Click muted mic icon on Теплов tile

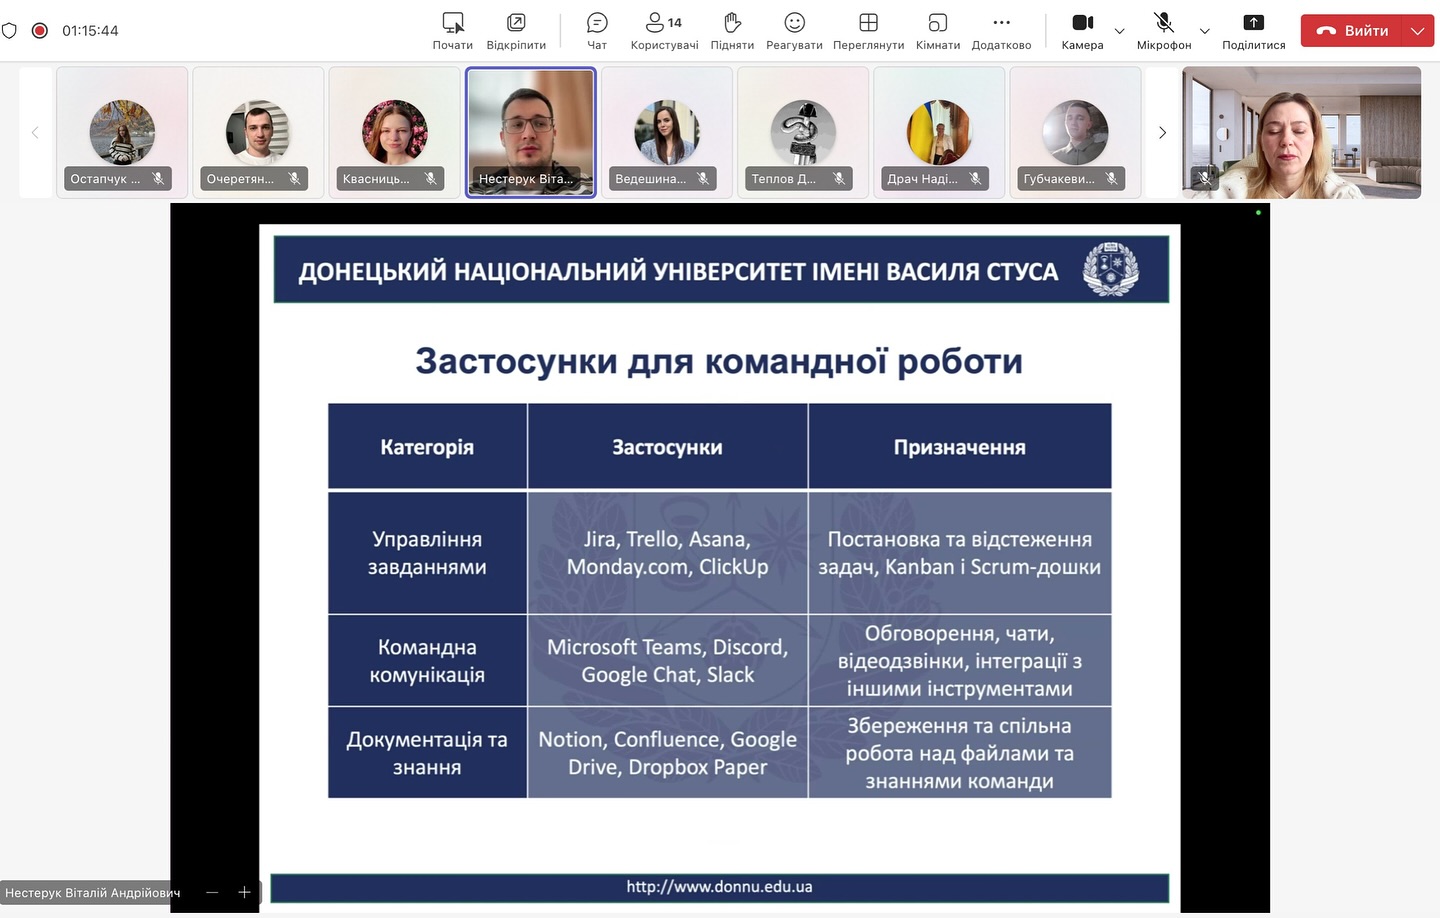click(839, 178)
